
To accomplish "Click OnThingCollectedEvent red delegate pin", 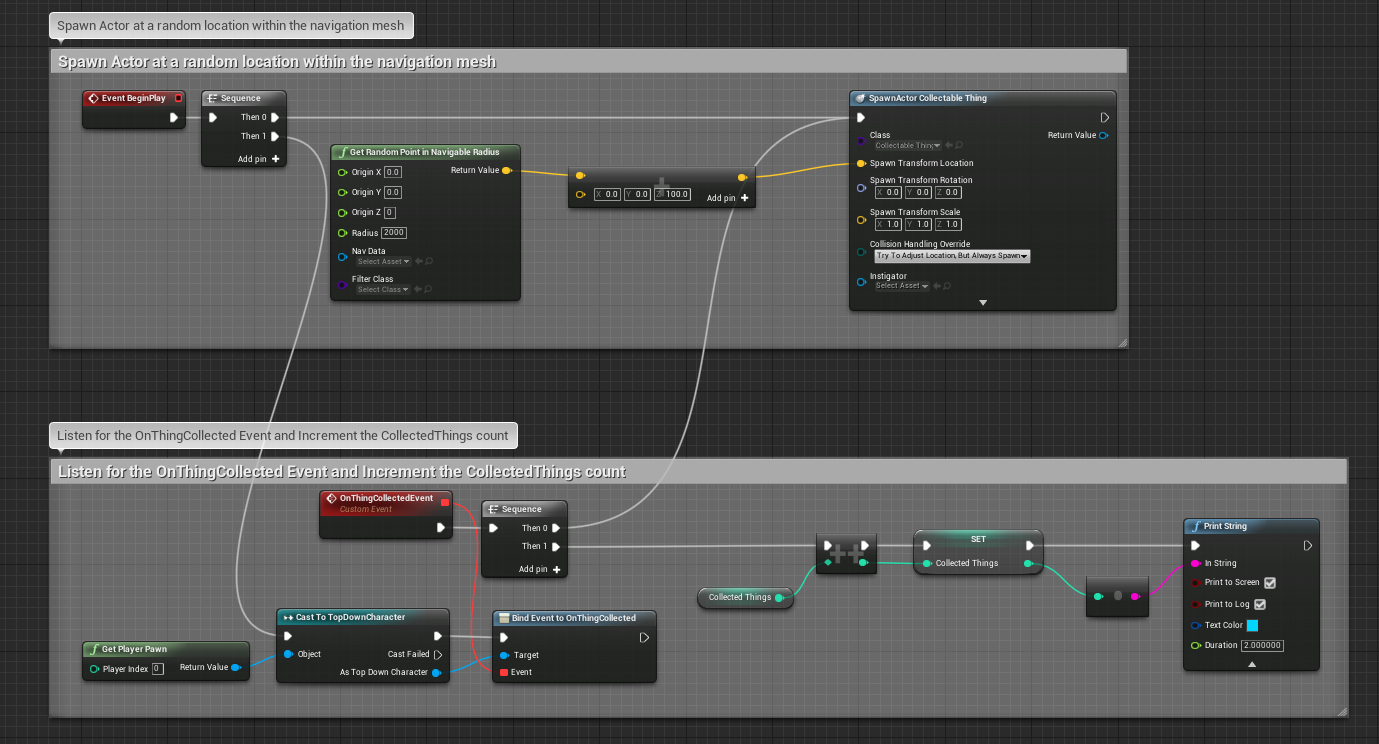I will [x=445, y=502].
